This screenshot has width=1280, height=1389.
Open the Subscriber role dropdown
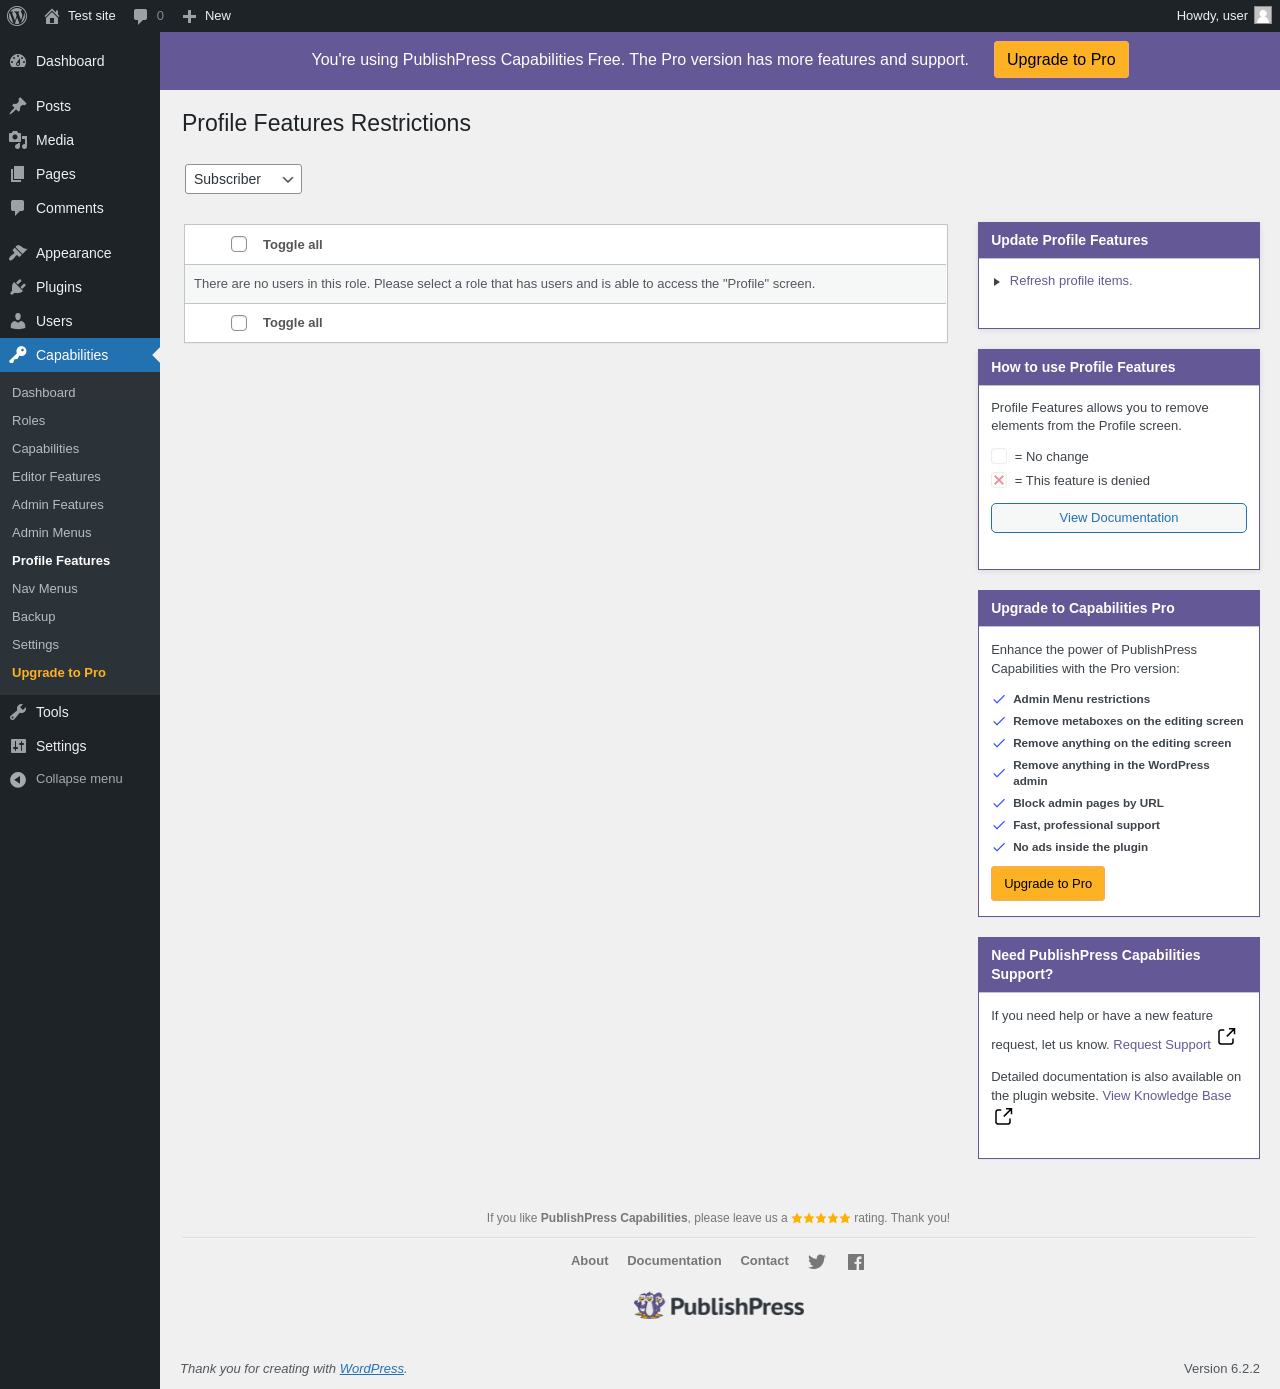[243, 179]
